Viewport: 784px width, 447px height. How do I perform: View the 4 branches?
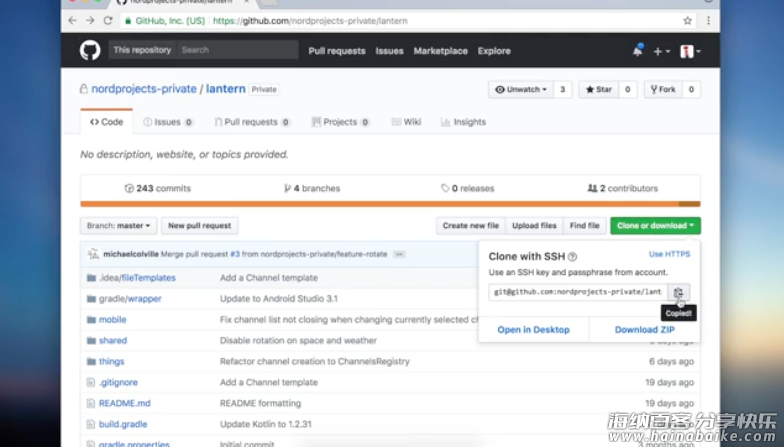point(312,188)
